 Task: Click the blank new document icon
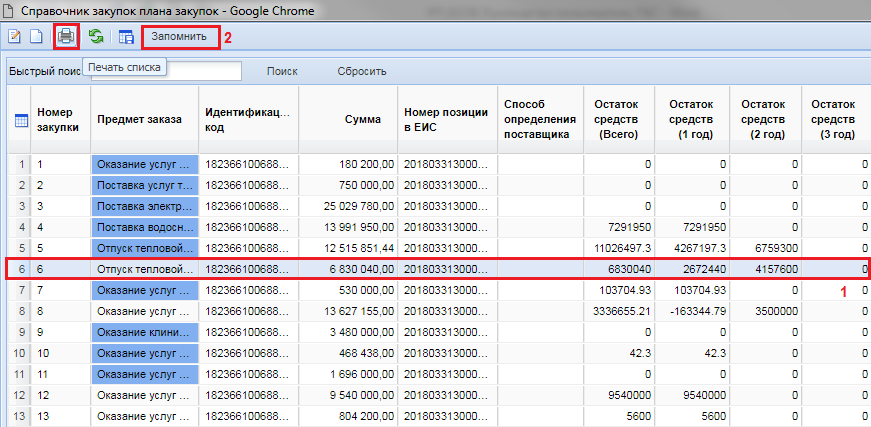tap(35, 37)
